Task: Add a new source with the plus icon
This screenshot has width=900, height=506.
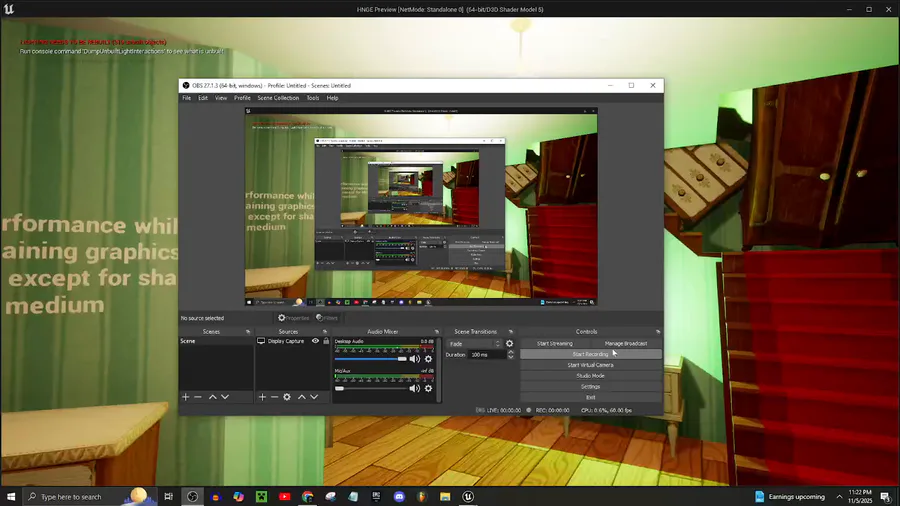Action: [x=262, y=397]
